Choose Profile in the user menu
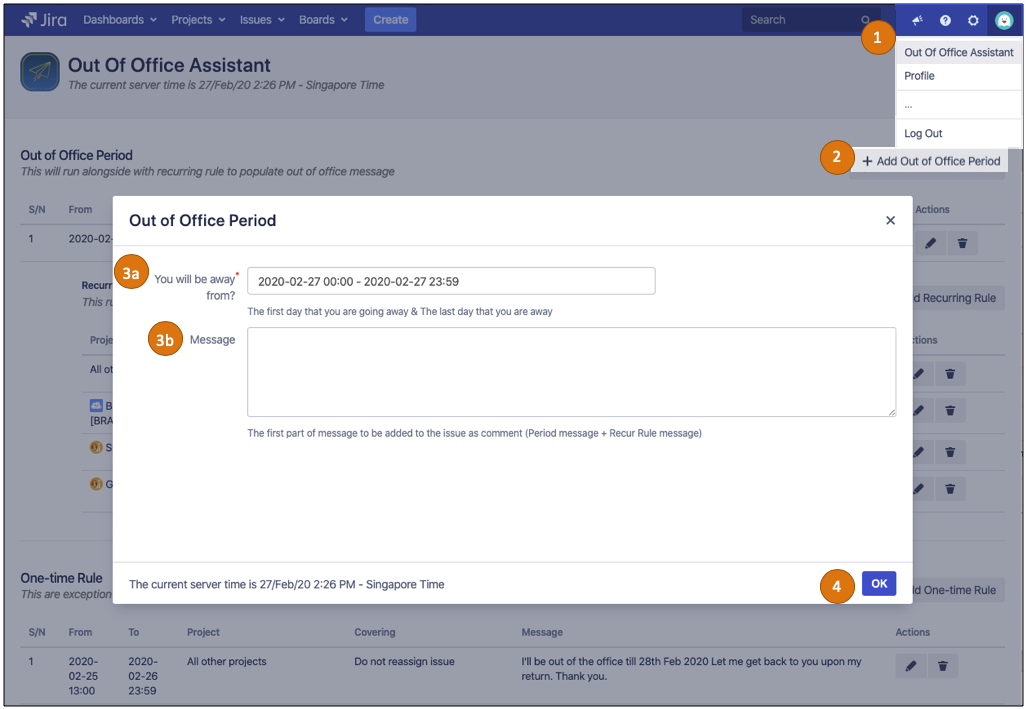This screenshot has height=709, width=1026. click(x=920, y=76)
